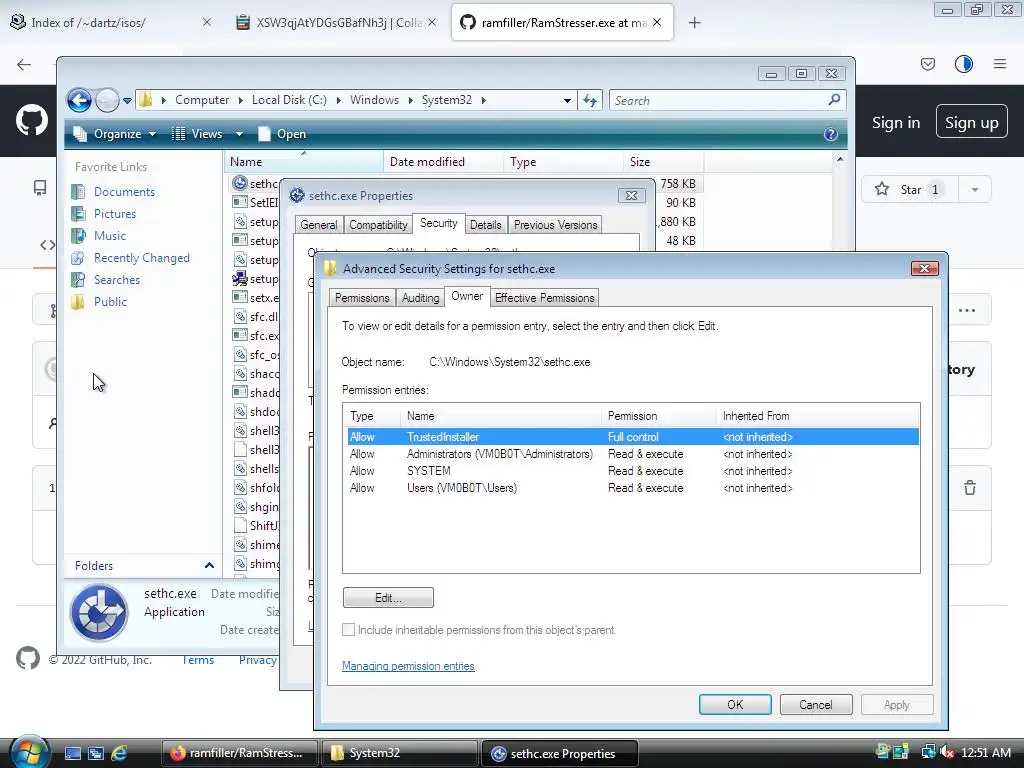Toggle Include inheritable permissions checkbox
Viewport: 1024px width, 768px height.
click(349, 630)
